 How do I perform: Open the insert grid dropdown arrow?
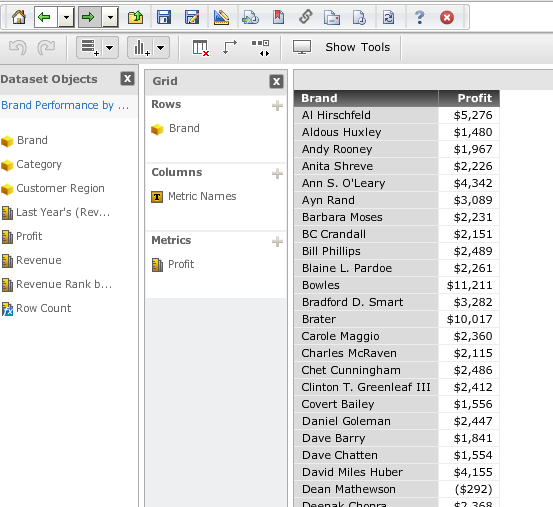coord(110,47)
